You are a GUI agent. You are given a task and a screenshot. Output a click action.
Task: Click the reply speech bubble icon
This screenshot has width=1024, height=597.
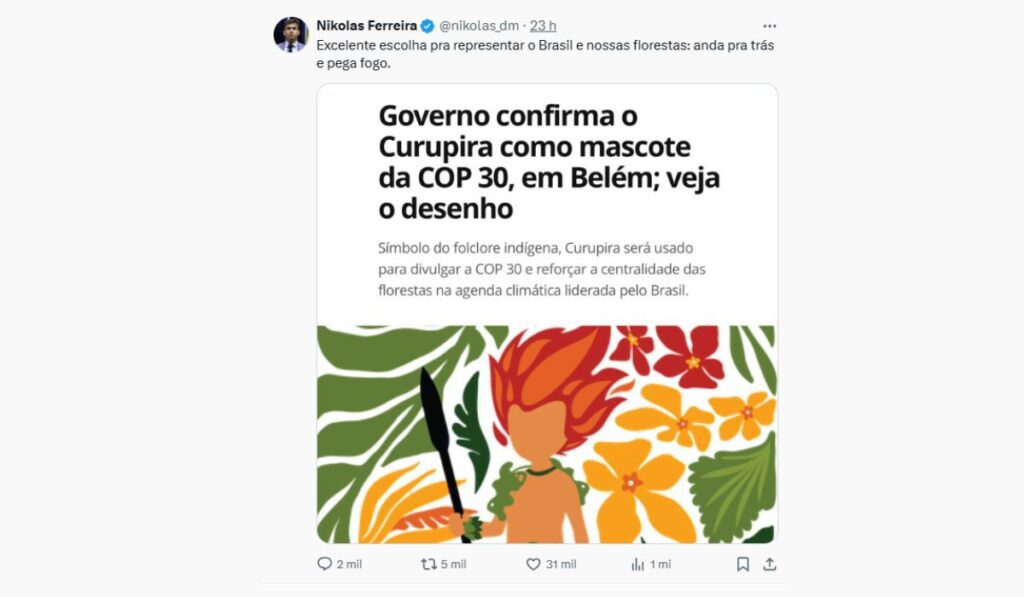[324, 564]
